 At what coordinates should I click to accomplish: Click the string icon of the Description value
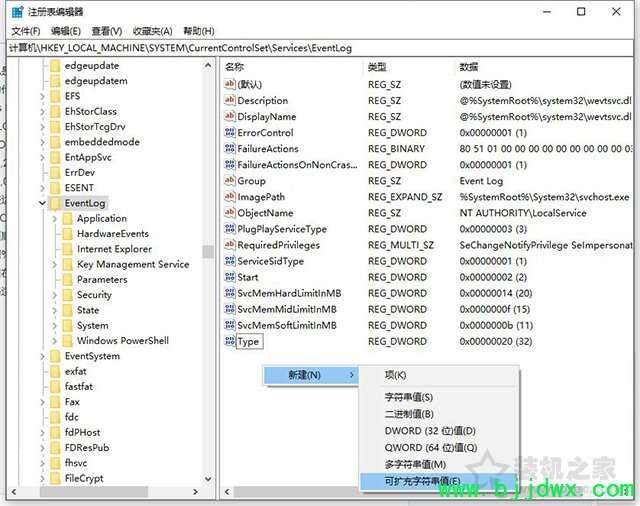point(230,100)
